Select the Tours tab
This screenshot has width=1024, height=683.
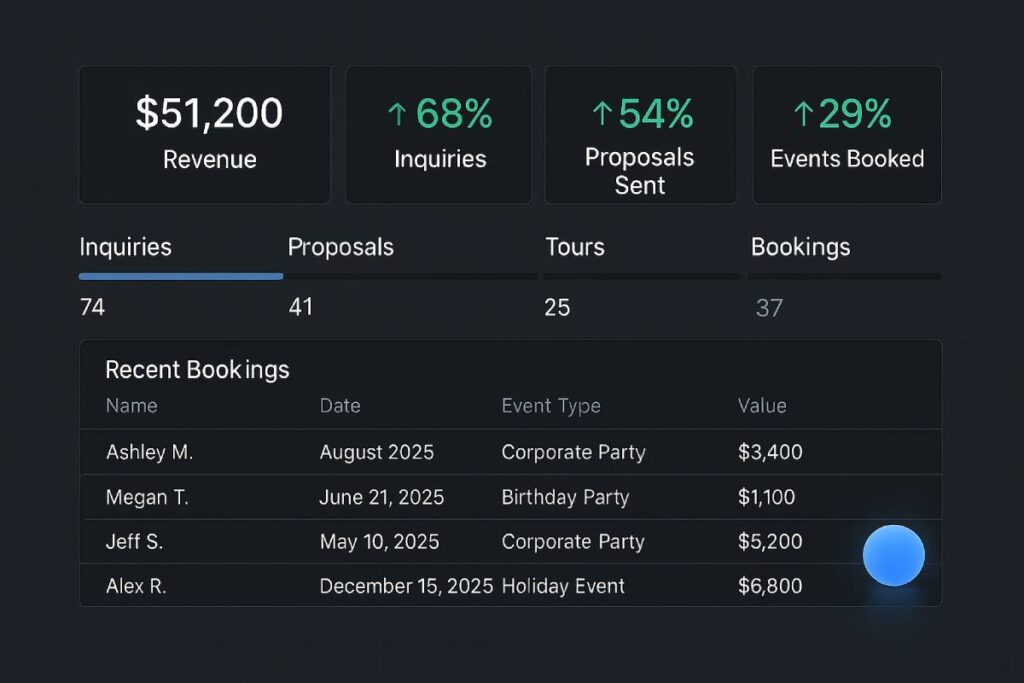click(575, 247)
